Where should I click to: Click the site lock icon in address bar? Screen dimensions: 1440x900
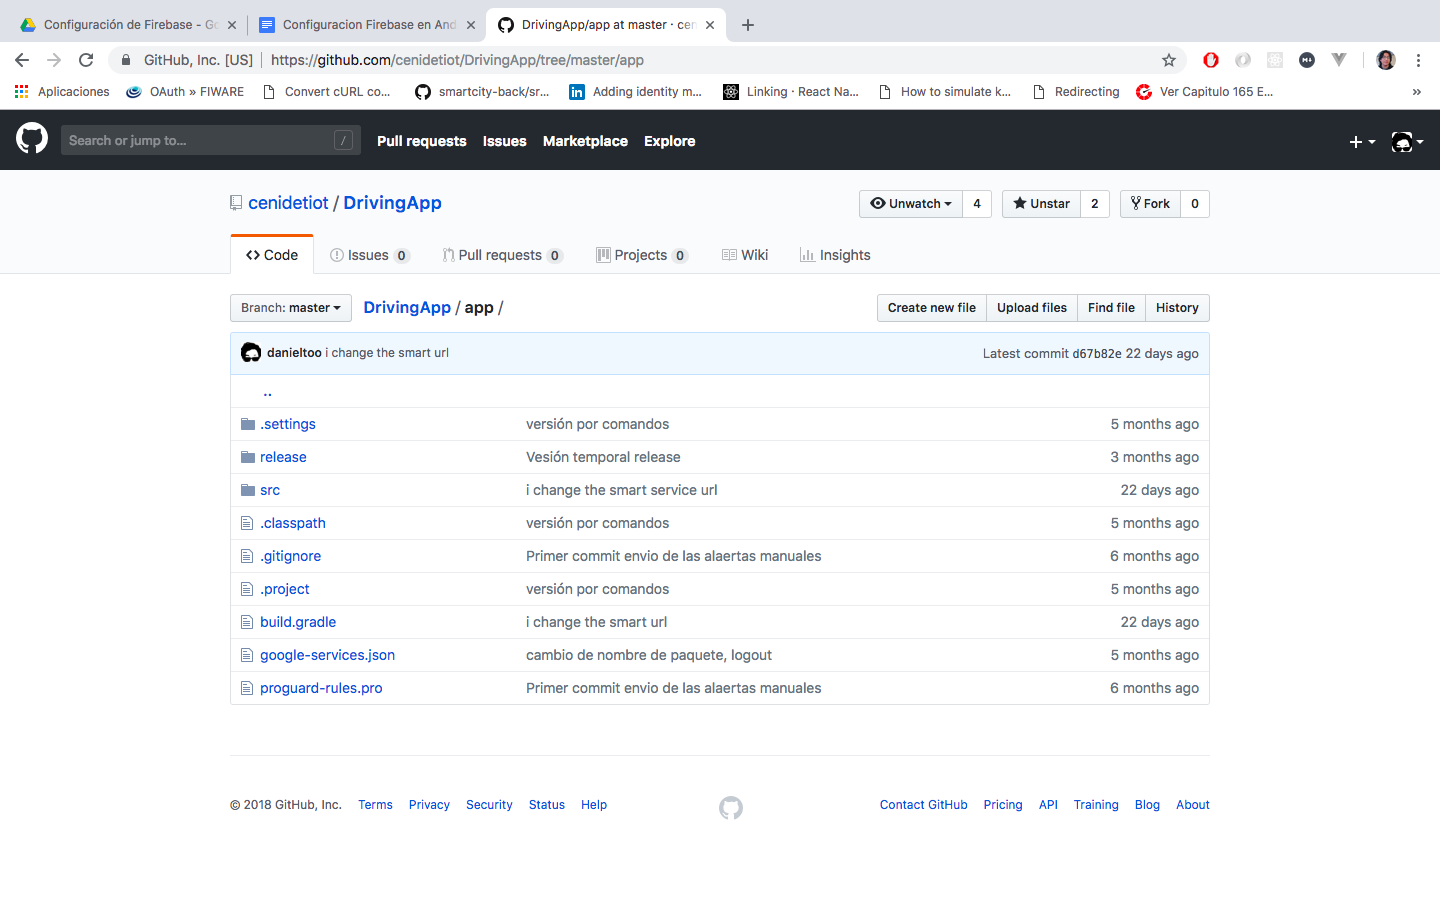pyautogui.click(x=126, y=60)
